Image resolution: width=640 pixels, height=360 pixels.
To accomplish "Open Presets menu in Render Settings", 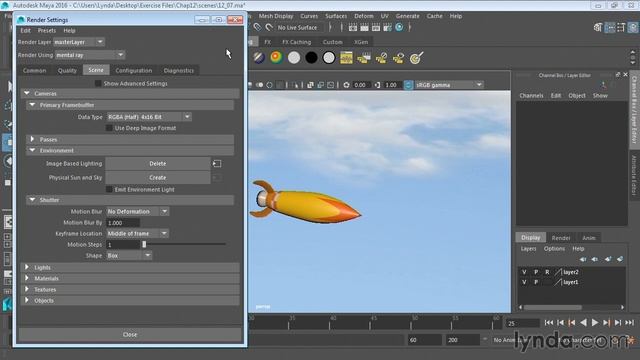I will click(x=47, y=31).
